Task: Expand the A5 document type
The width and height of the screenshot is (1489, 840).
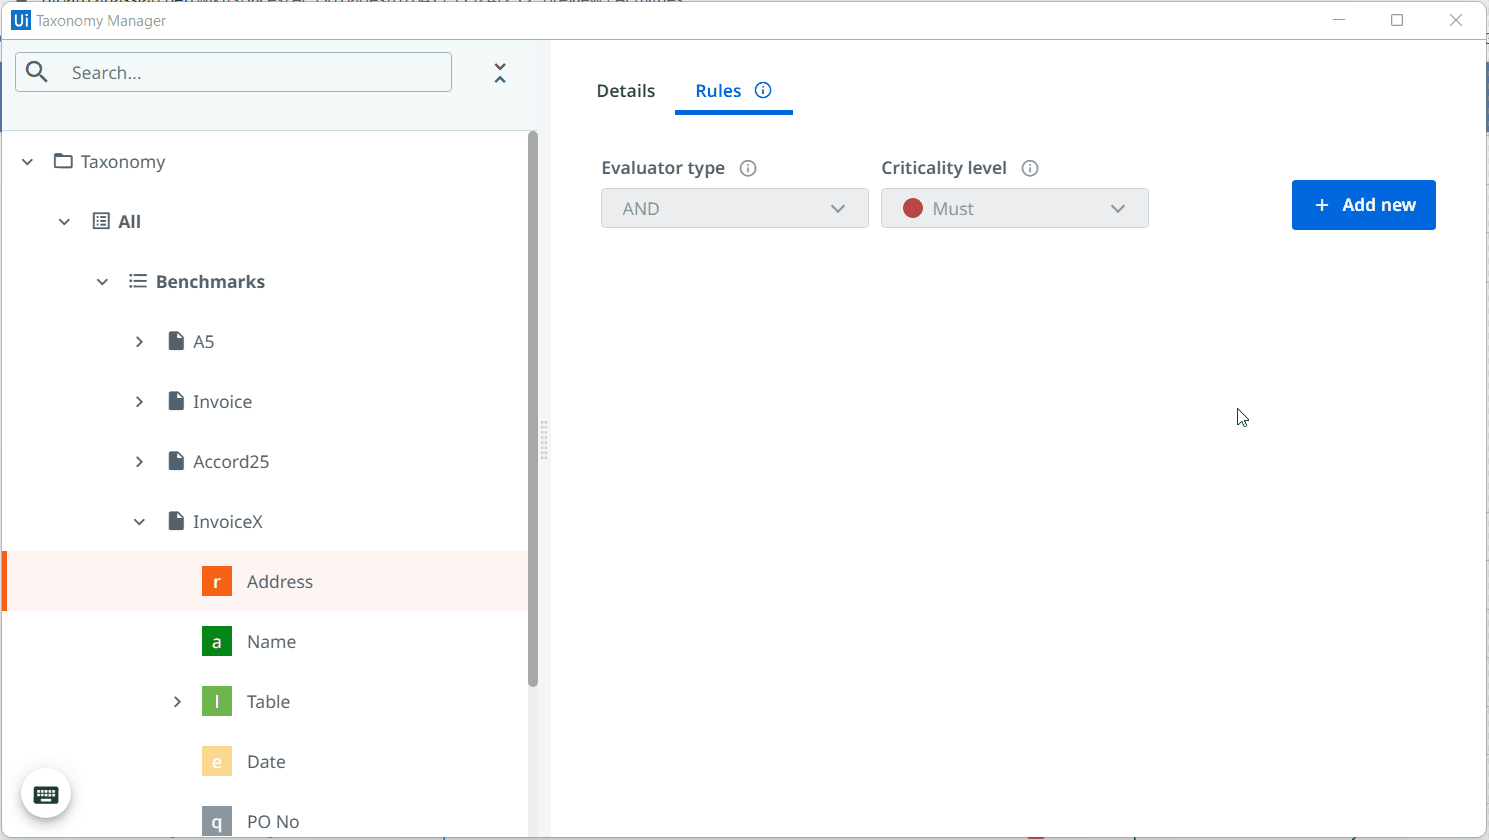Action: coord(140,342)
